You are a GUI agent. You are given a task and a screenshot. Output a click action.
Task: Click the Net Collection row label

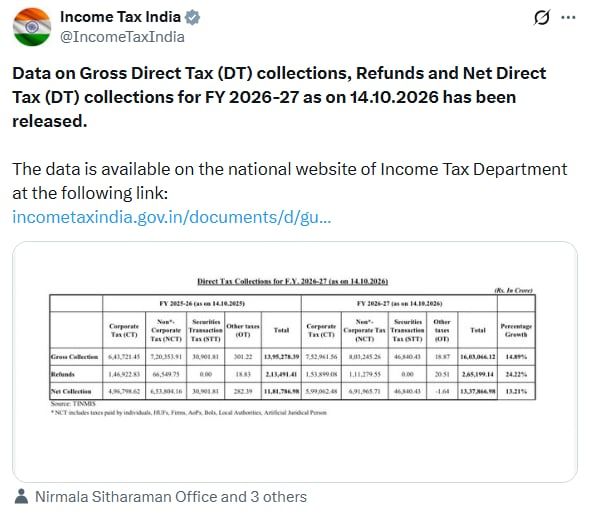click(71, 392)
